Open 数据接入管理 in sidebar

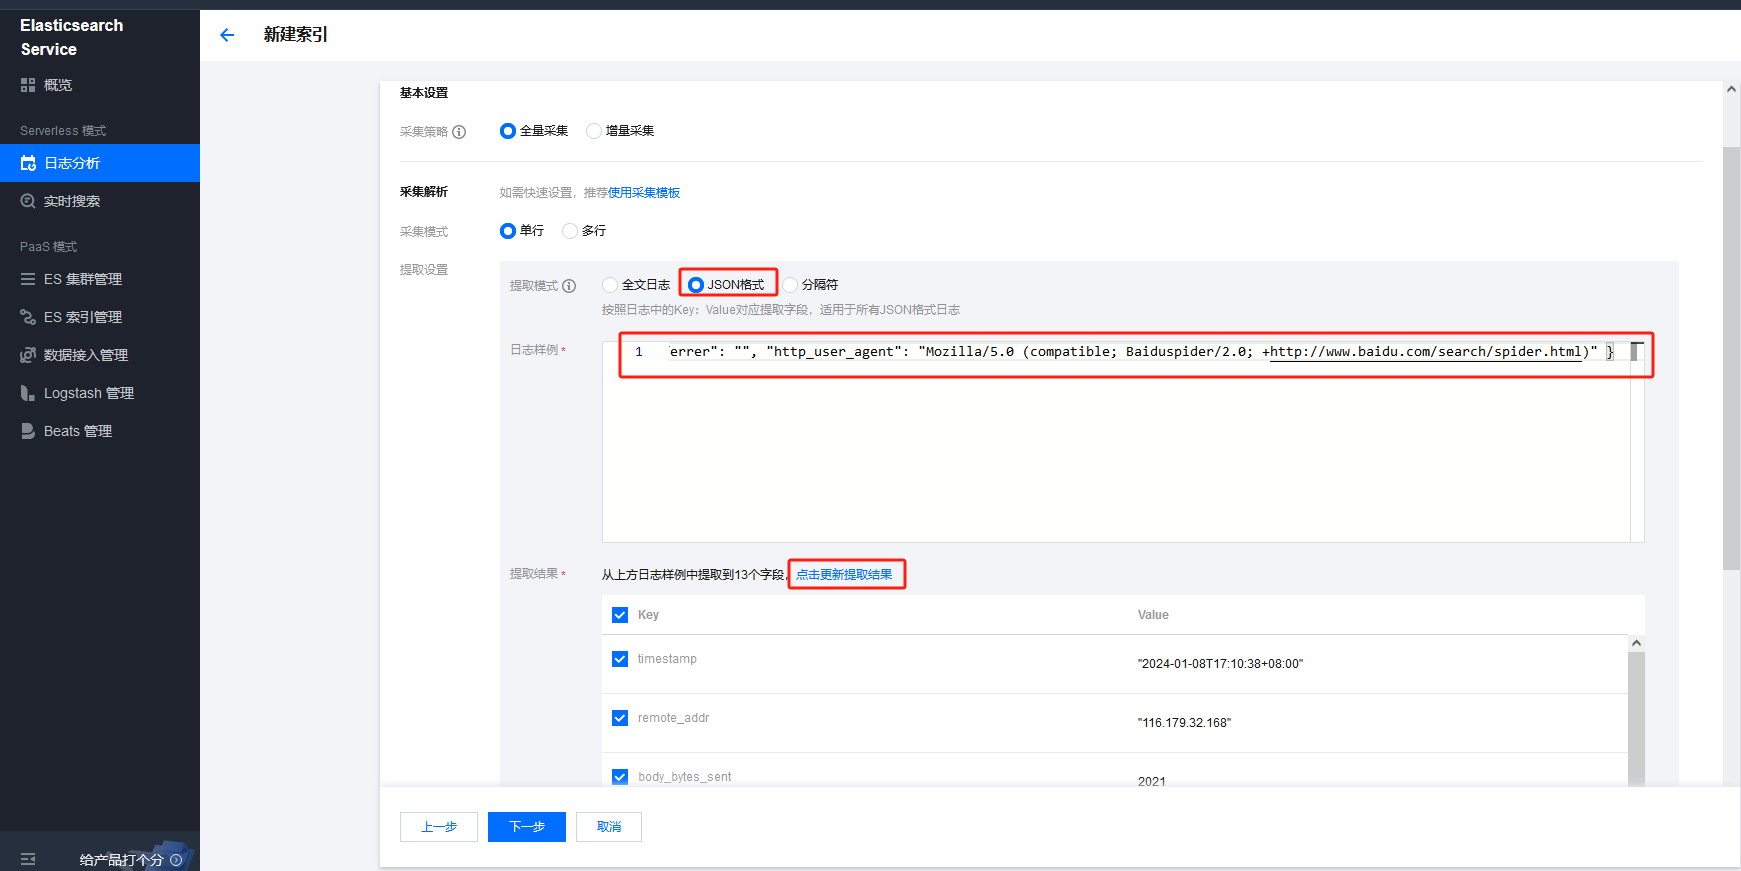(28, 355)
